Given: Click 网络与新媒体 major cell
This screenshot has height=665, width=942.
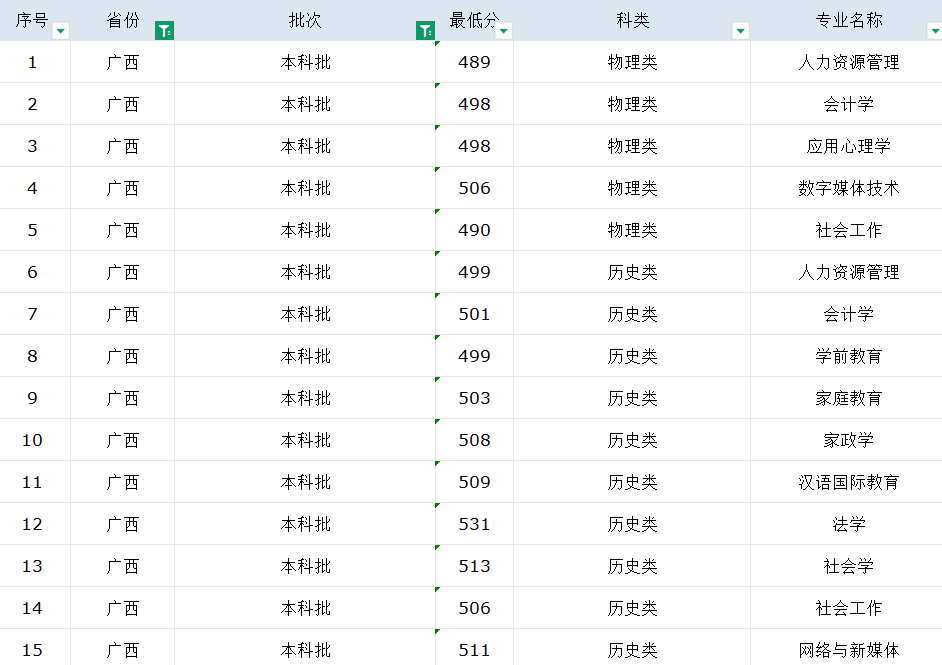Looking at the screenshot, I should (848, 648).
